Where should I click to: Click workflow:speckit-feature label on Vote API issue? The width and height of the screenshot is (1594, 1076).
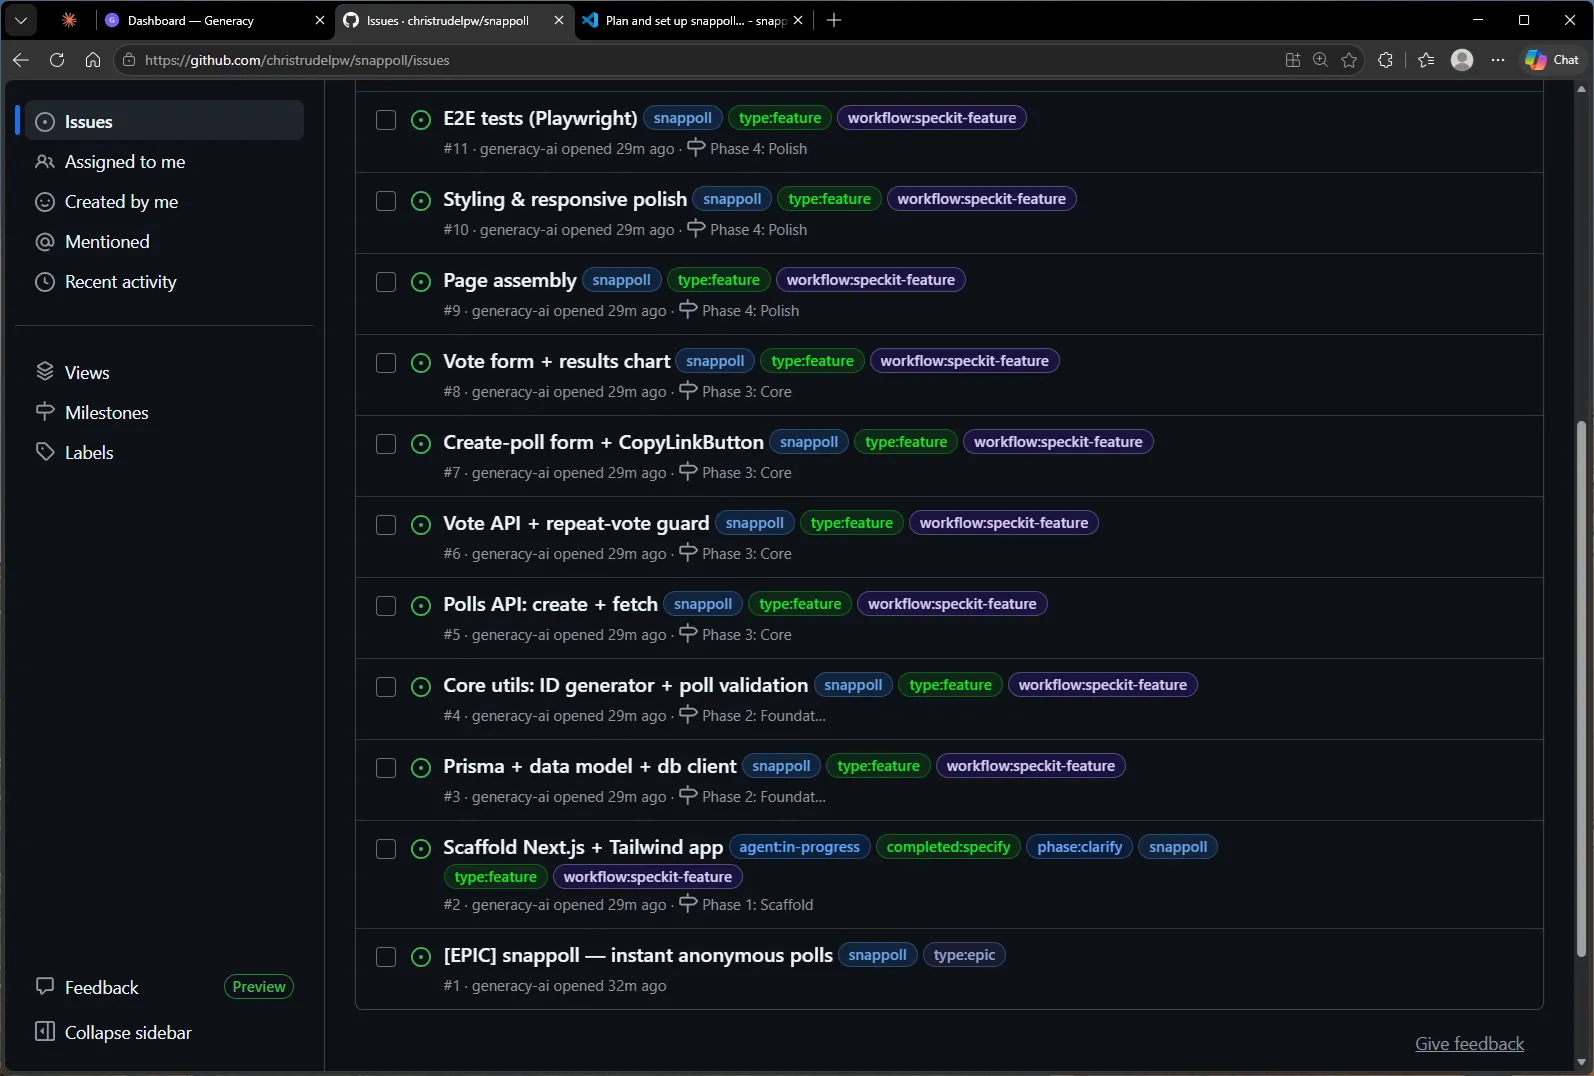tap(1003, 523)
